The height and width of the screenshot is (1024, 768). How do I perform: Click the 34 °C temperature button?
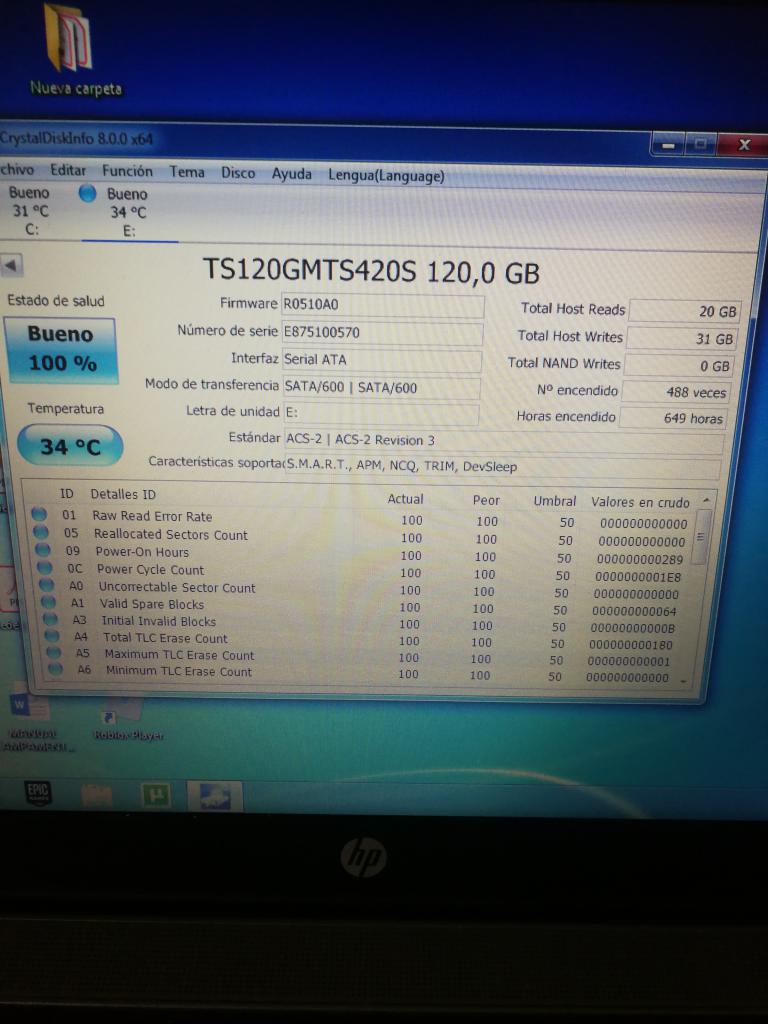coord(70,446)
